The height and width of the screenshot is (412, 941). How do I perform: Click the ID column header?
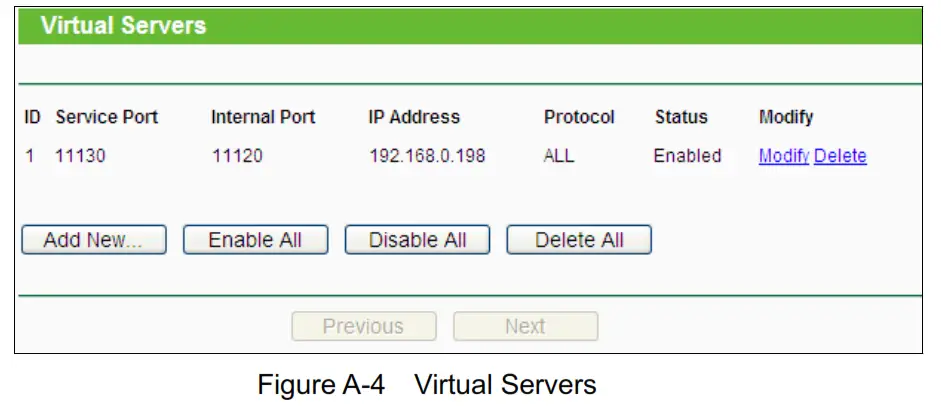tap(32, 117)
